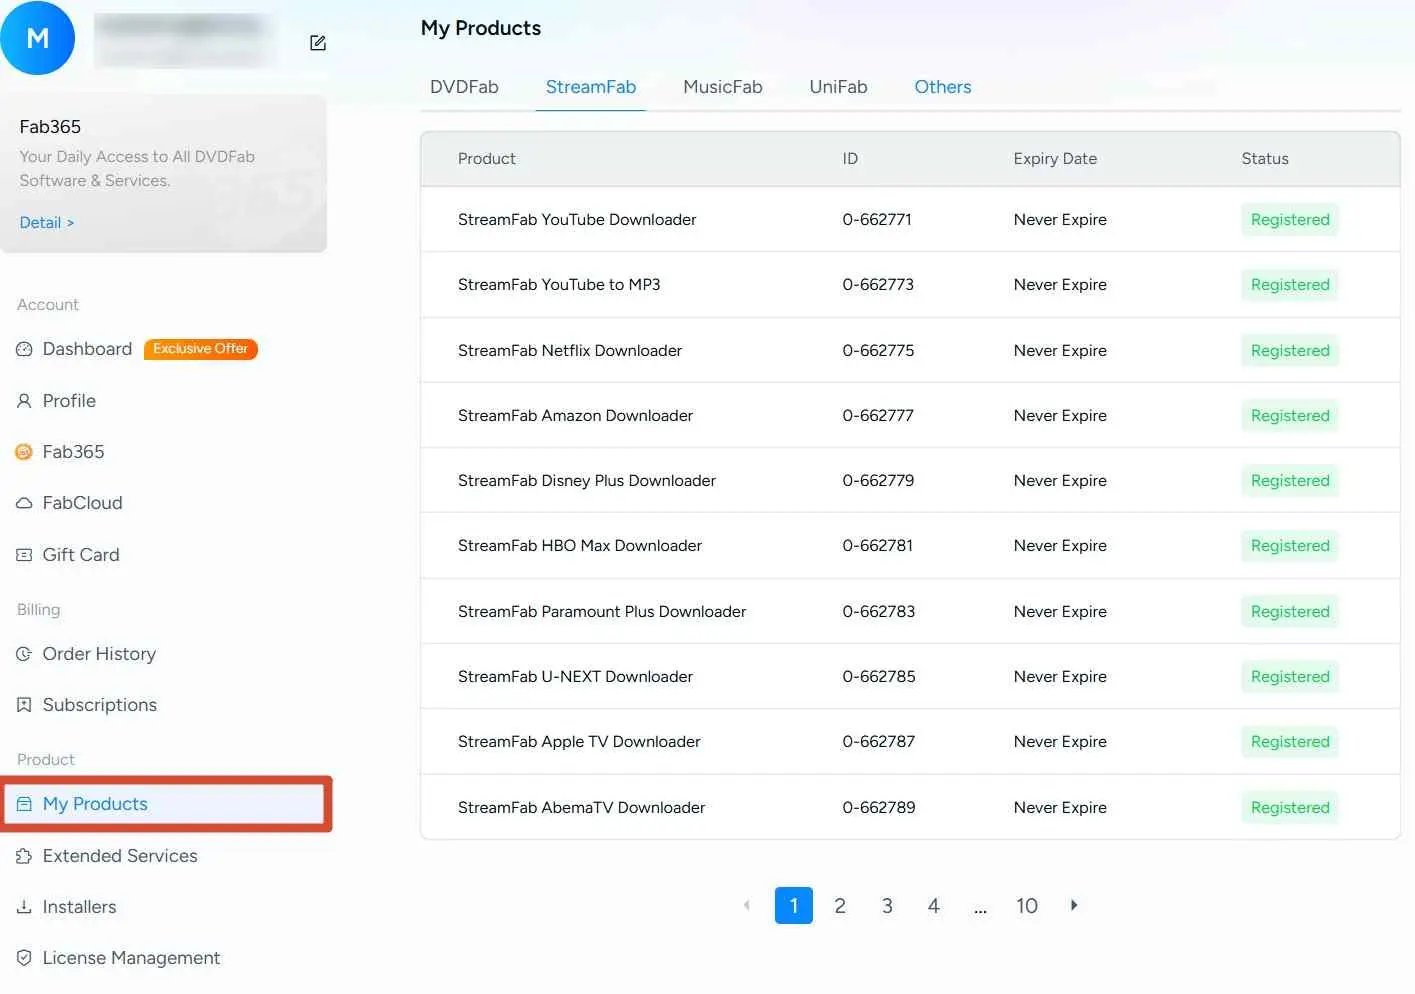1415x994 pixels.
Task: Select the StreamFab tab
Action: (x=591, y=87)
